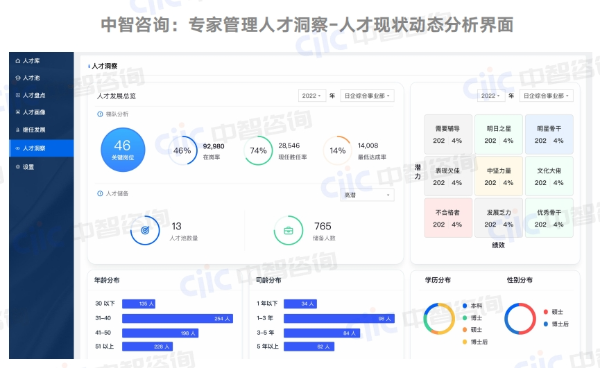Click the 司龄分布 chart title
Screen dimensions: 600x368
point(269,280)
